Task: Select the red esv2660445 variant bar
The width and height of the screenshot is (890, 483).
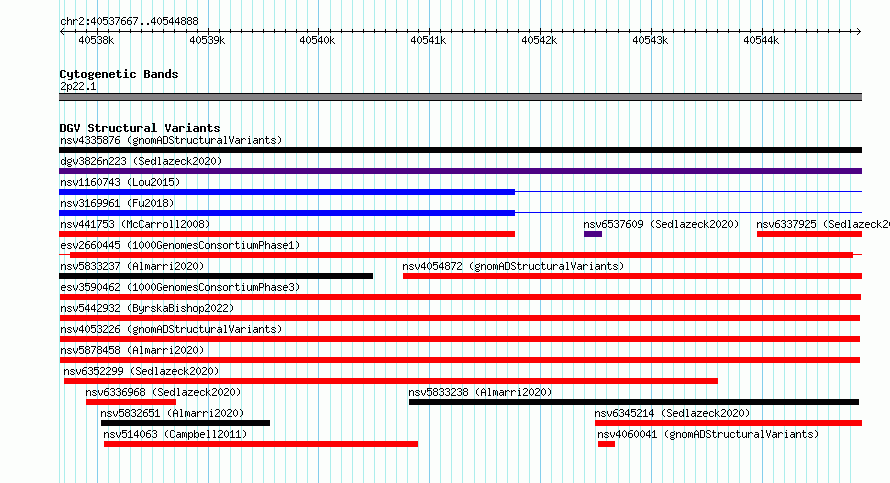Action: 461,255
